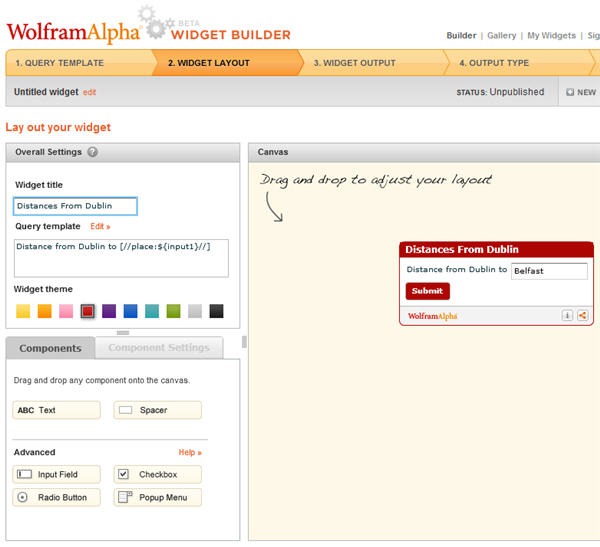Screen dimensions: 600x547
Task: Choose the black widget theme swatch
Action: (x=217, y=311)
